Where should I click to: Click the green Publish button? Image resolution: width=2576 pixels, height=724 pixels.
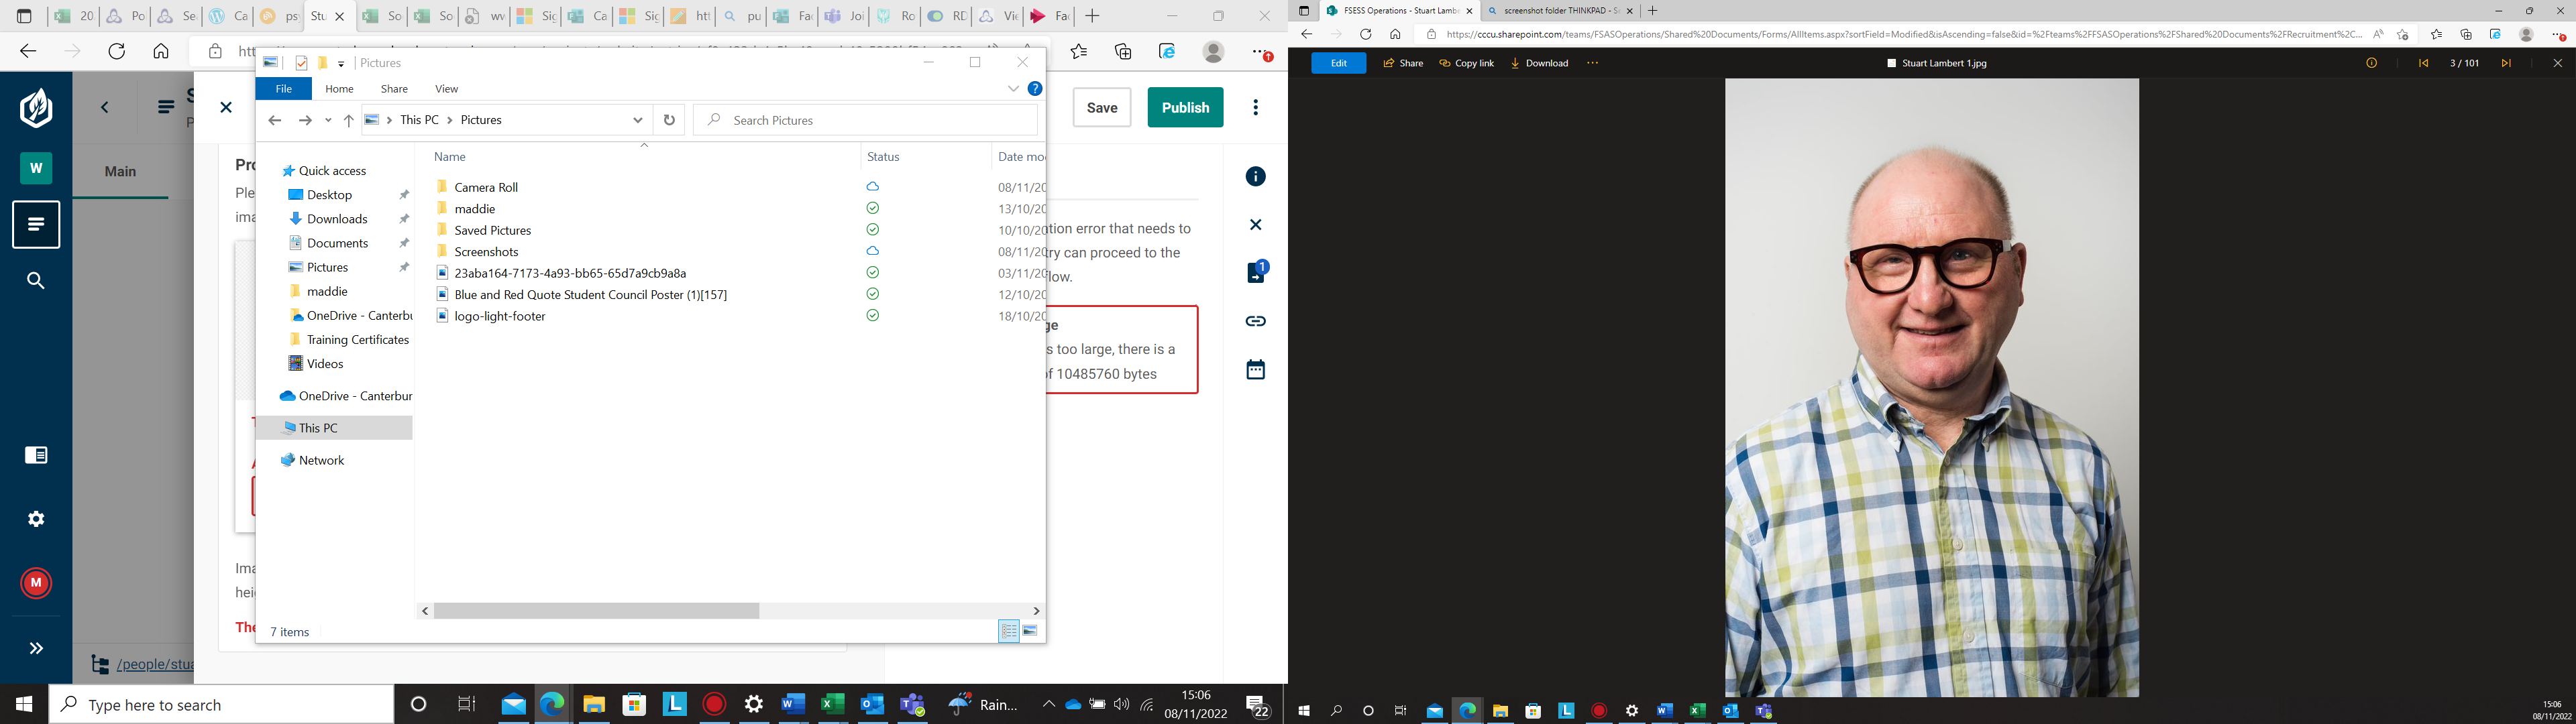tap(1185, 107)
